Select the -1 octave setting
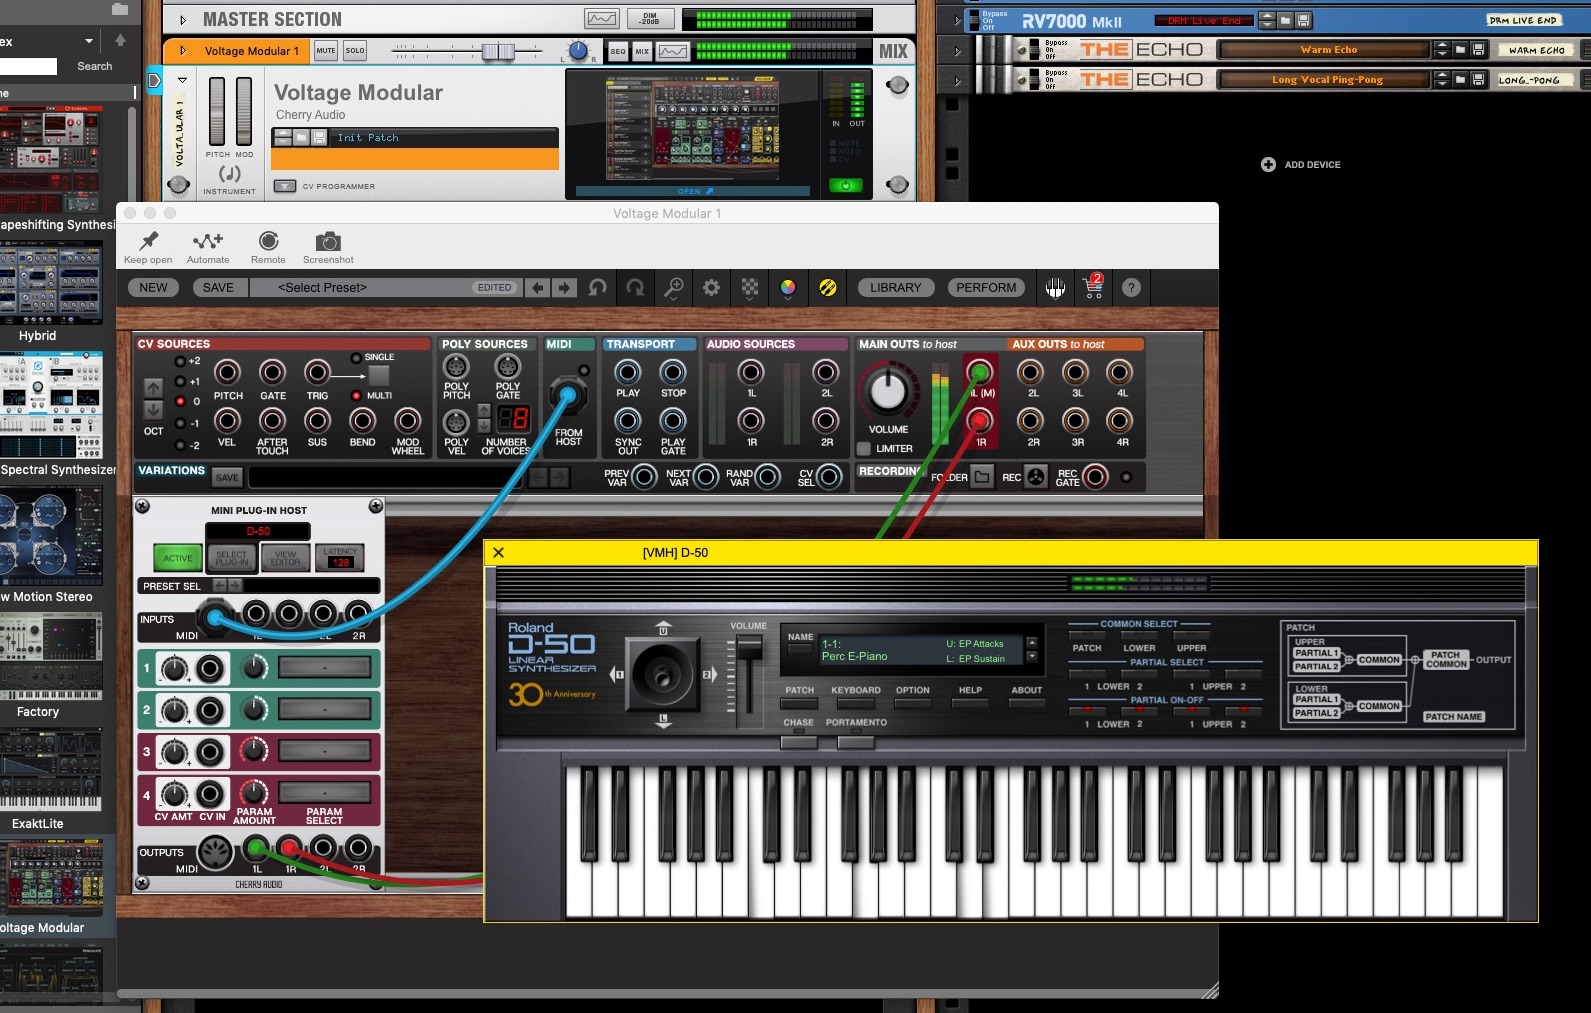1591x1013 pixels. [x=180, y=423]
